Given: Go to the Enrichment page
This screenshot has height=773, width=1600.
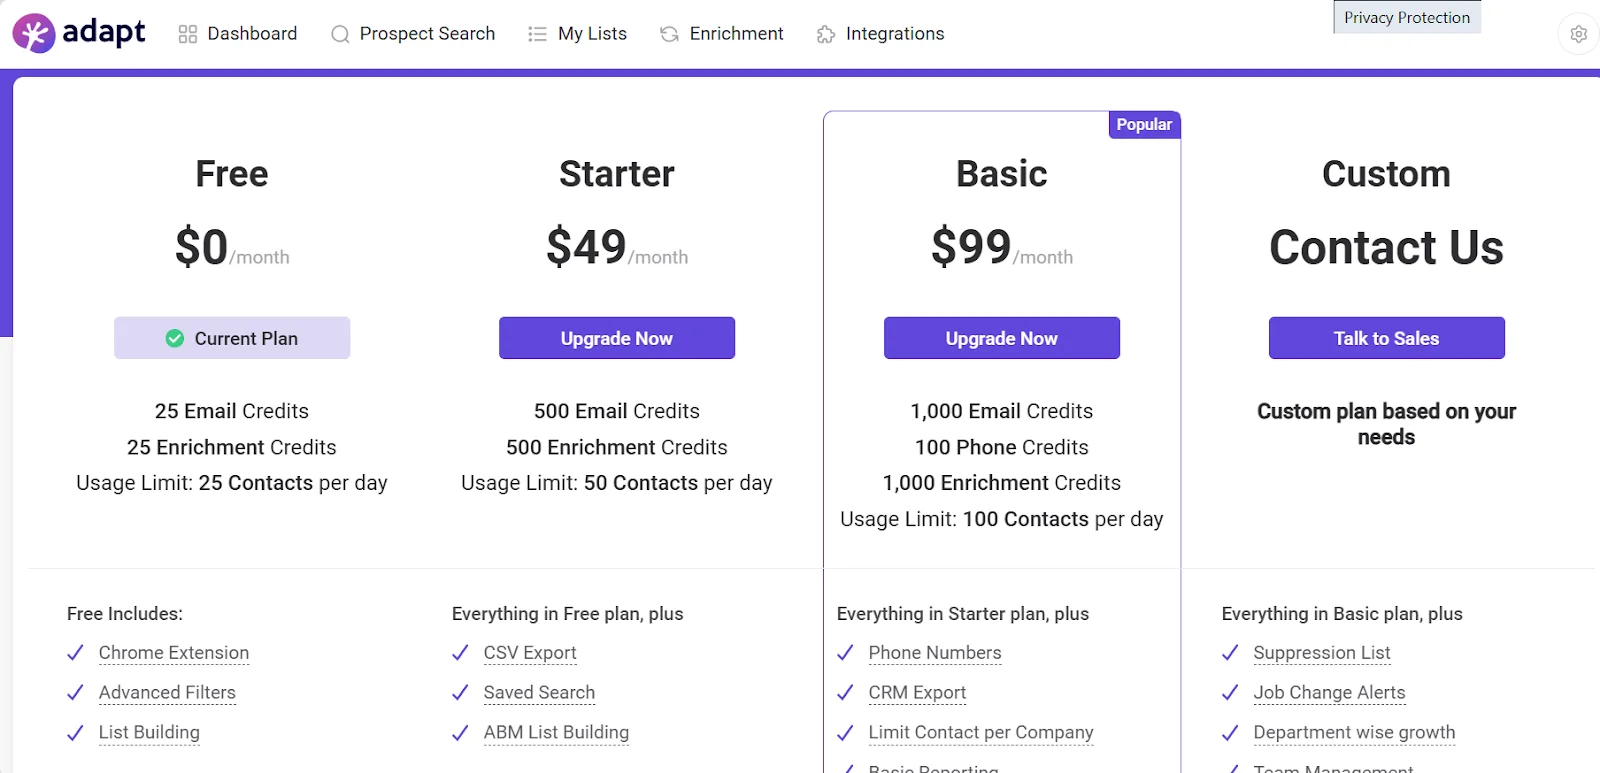Looking at the screenshot, I should coord(736,34).
